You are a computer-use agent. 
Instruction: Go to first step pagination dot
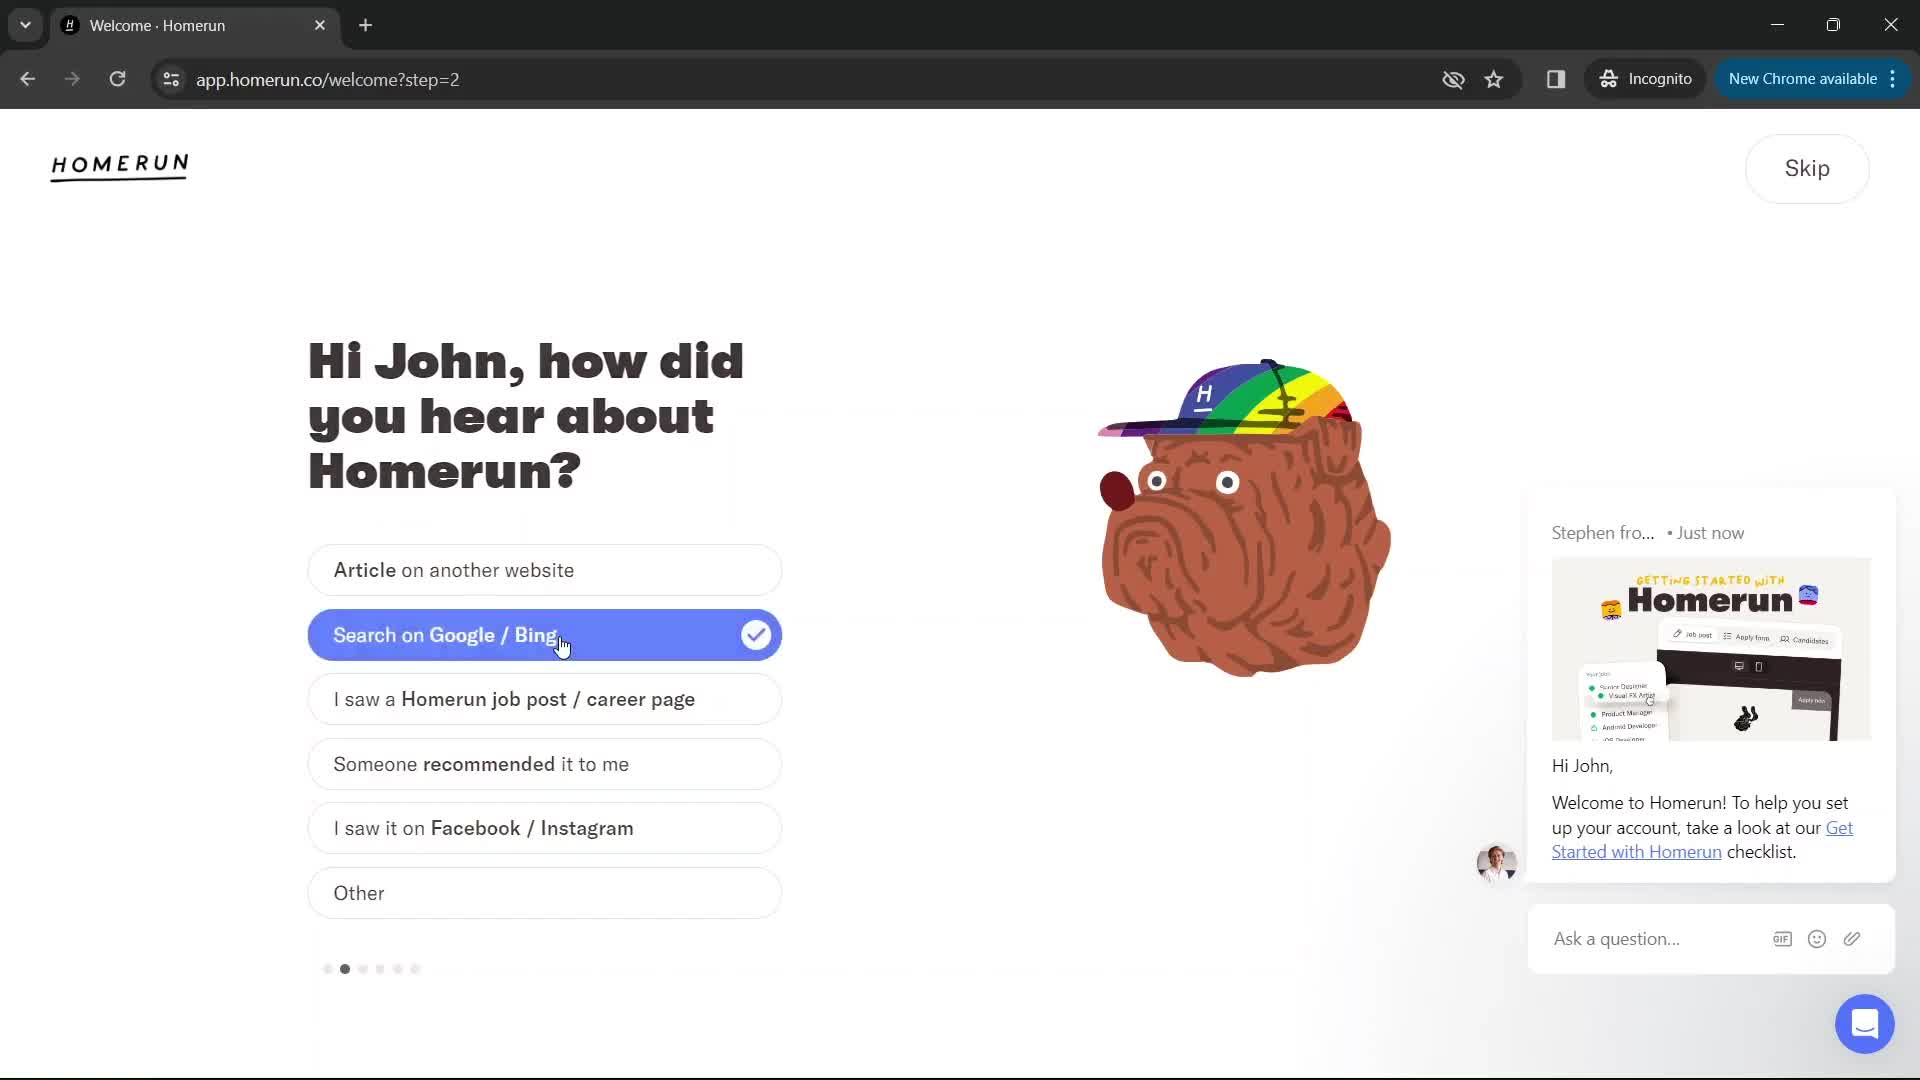pyautogui.click(x=328, y=969)
